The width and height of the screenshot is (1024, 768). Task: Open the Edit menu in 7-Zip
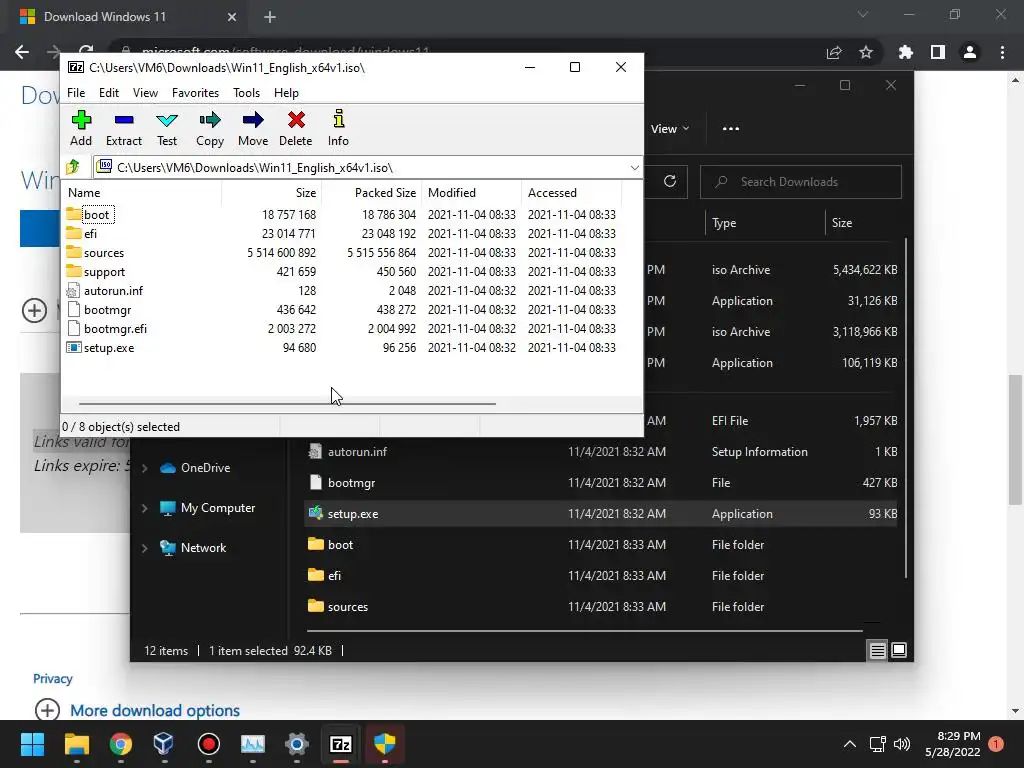[x=108, y=93]
